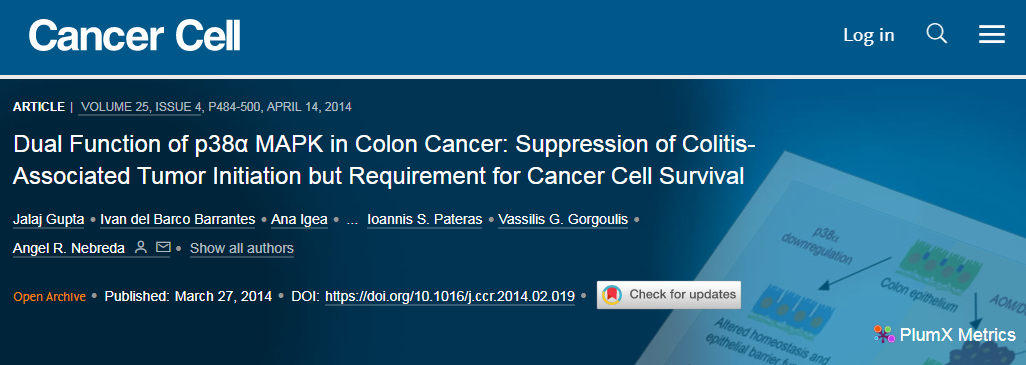Viewport: 1026px width, 365px height.
Task: Open author Angel R. Nebreda
Action: pos(69,249)
